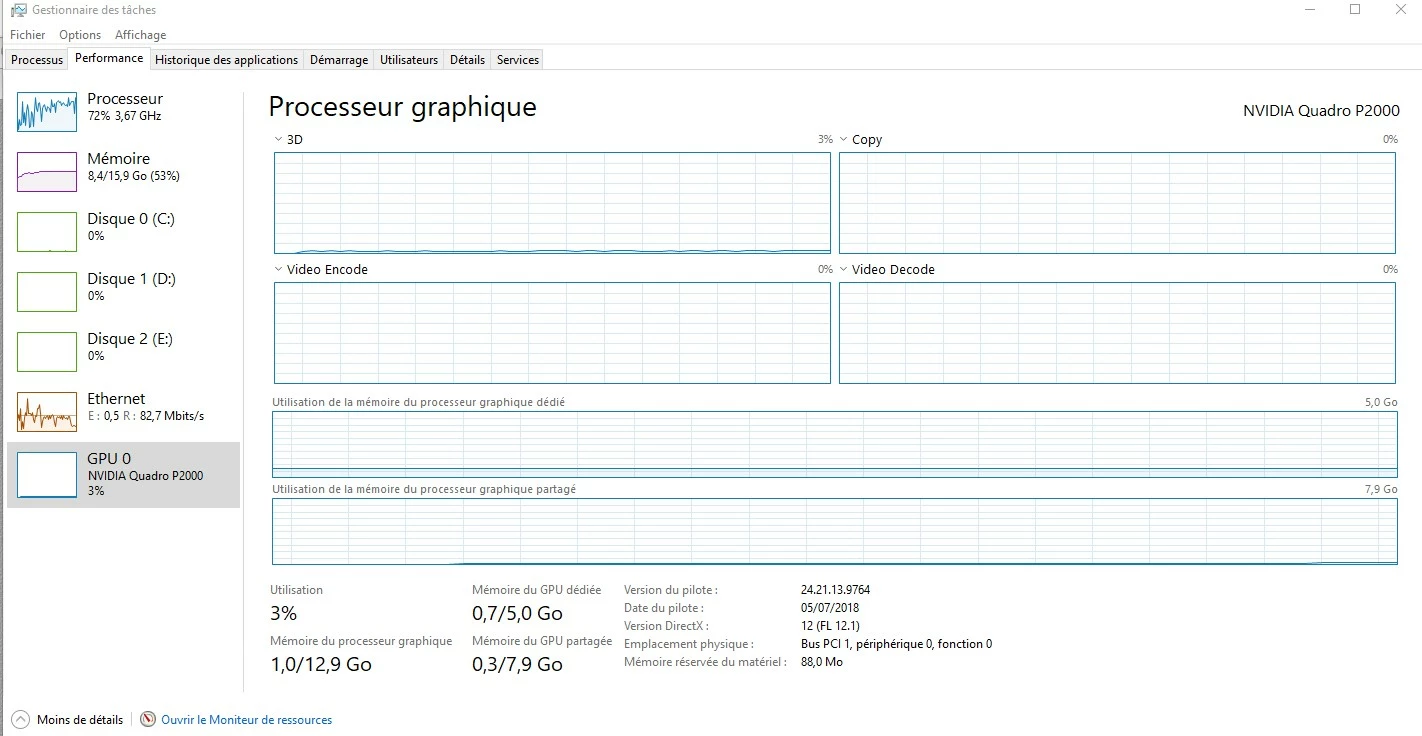Click the NVIDIA Quadro P2000 title text
This screenshot has width=1422, height=736.
(x=1321, y=111)
